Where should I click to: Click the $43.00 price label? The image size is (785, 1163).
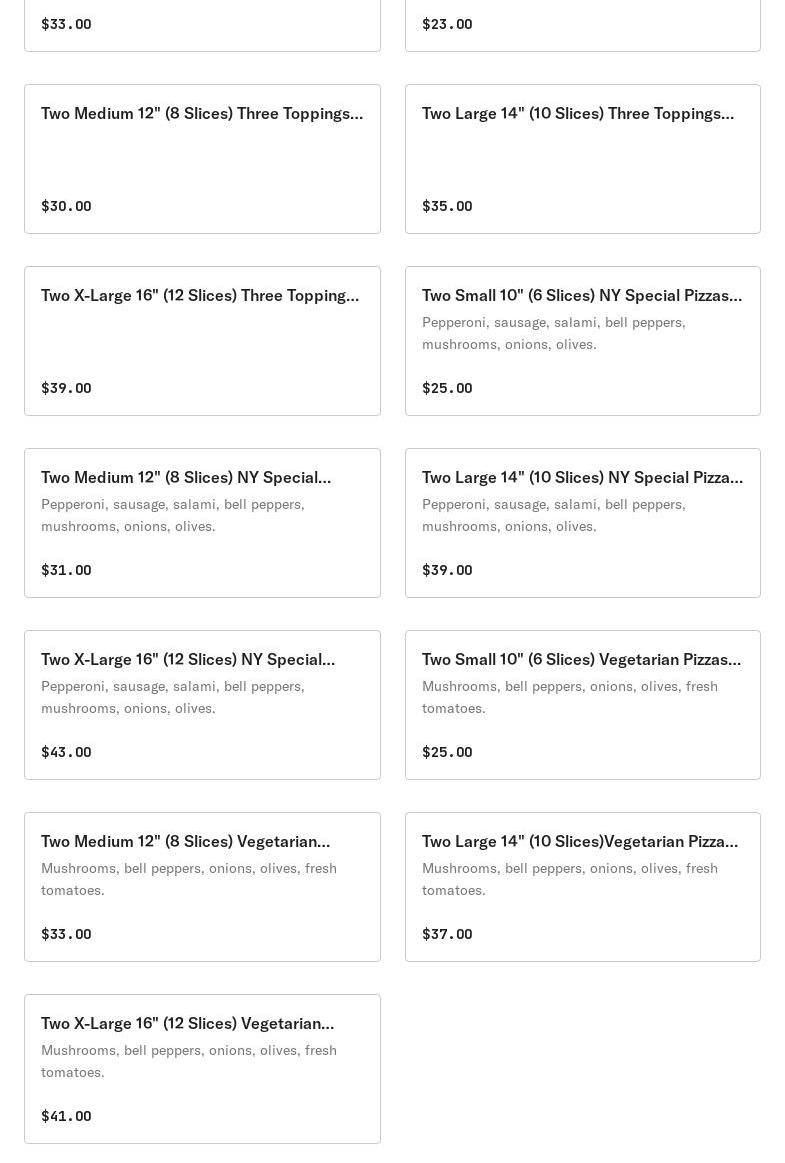pyautogui.click(x=66, y=752)
